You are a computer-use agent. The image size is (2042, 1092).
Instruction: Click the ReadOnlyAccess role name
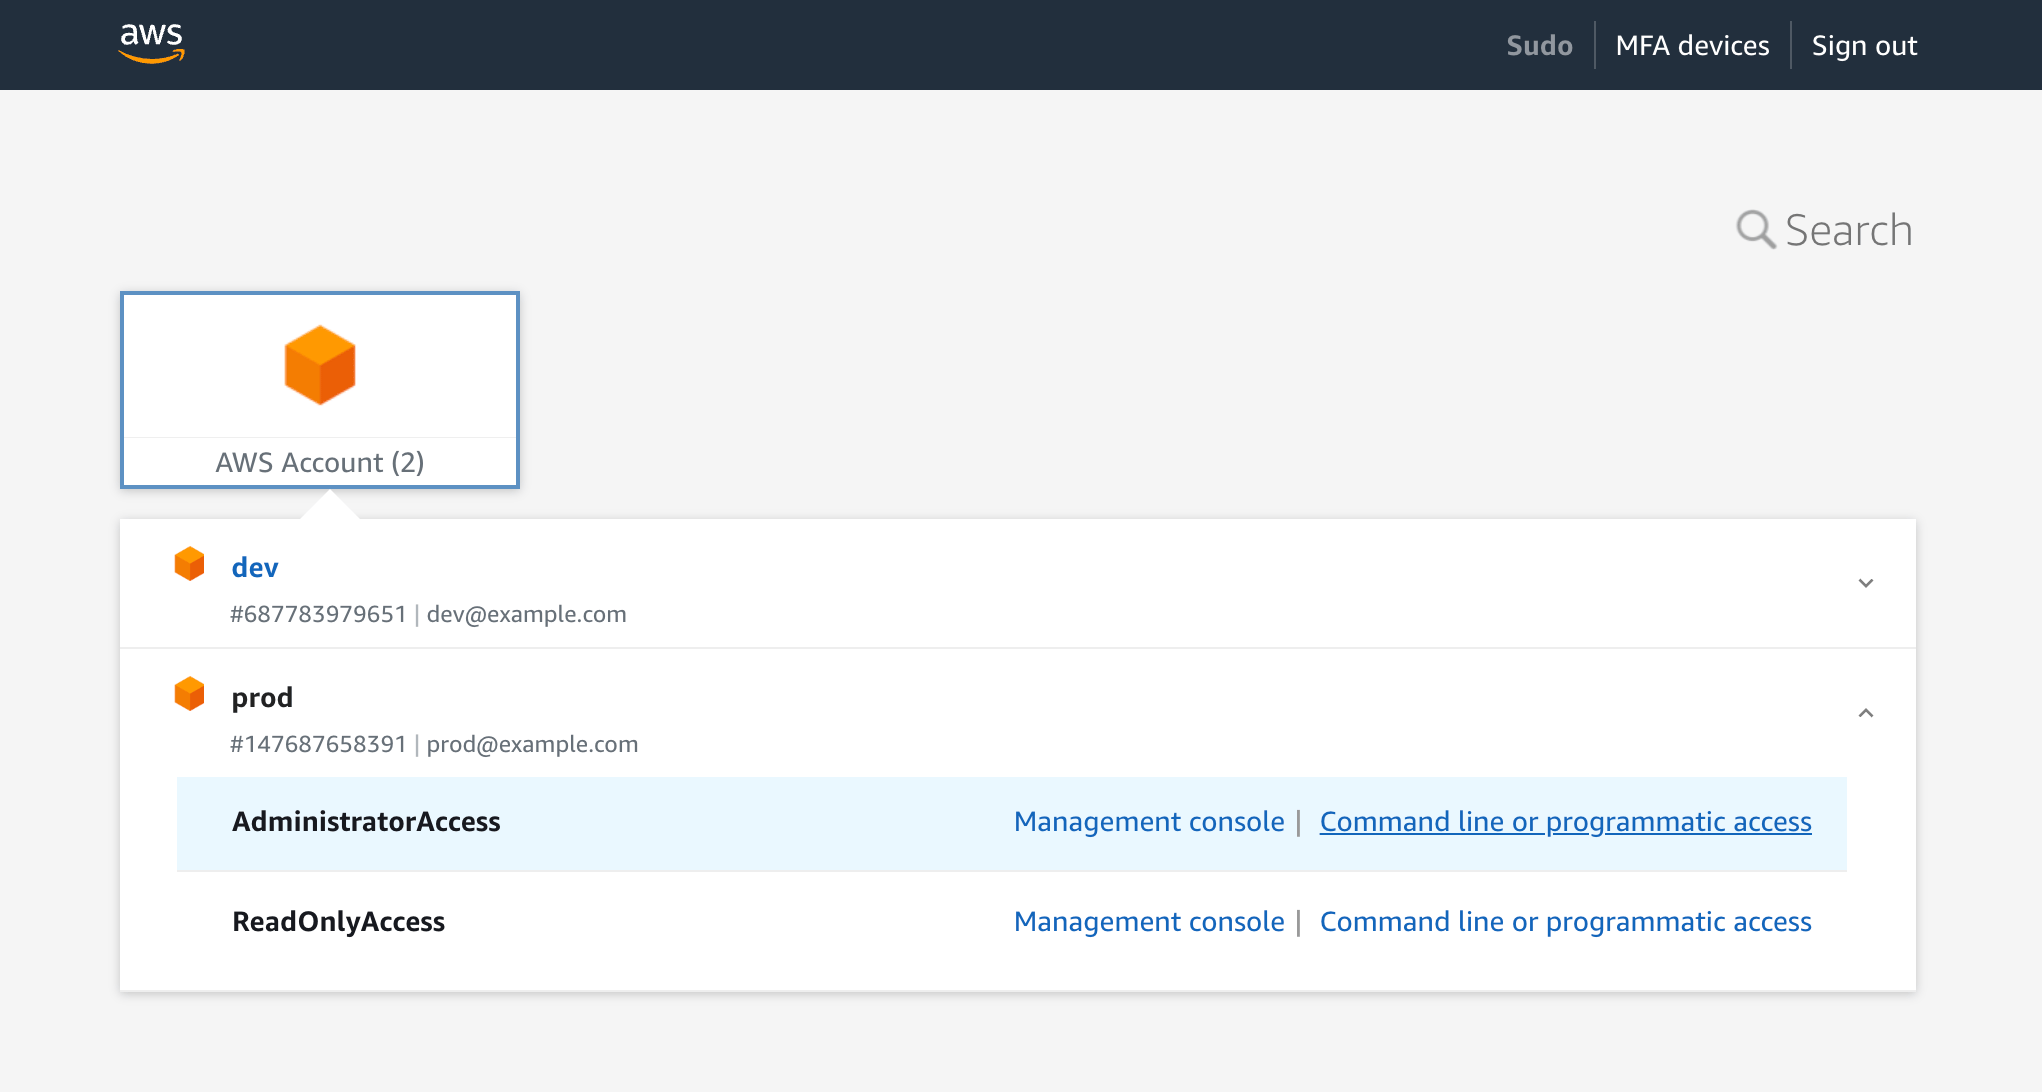(338, 921)
